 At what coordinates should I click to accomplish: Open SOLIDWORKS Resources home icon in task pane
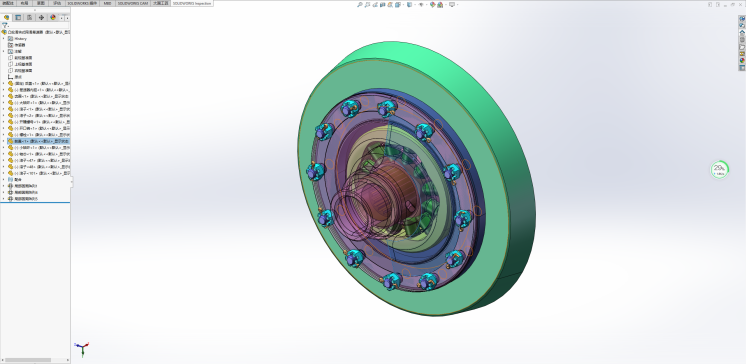(742, 32)
